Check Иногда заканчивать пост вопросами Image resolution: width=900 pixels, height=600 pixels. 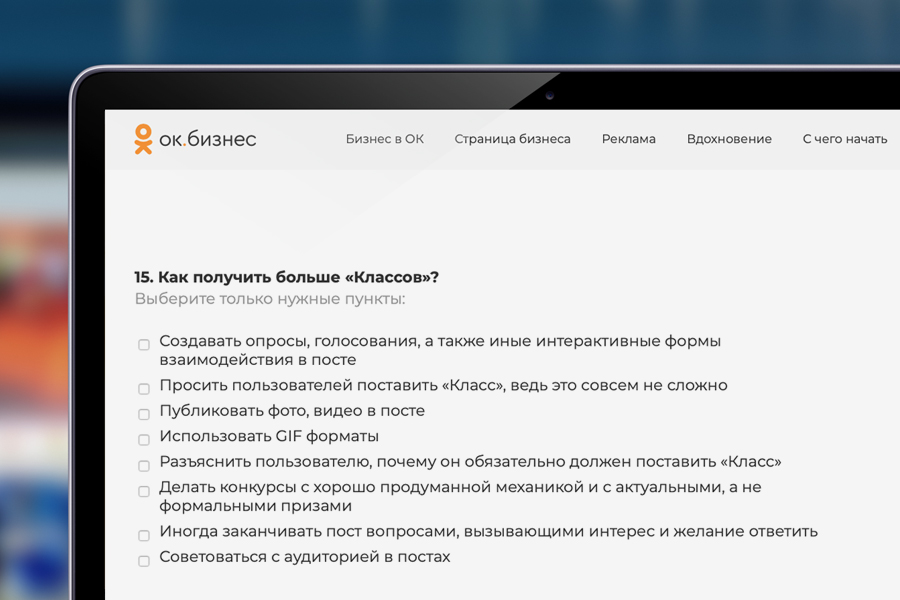(x=144, y=535)
